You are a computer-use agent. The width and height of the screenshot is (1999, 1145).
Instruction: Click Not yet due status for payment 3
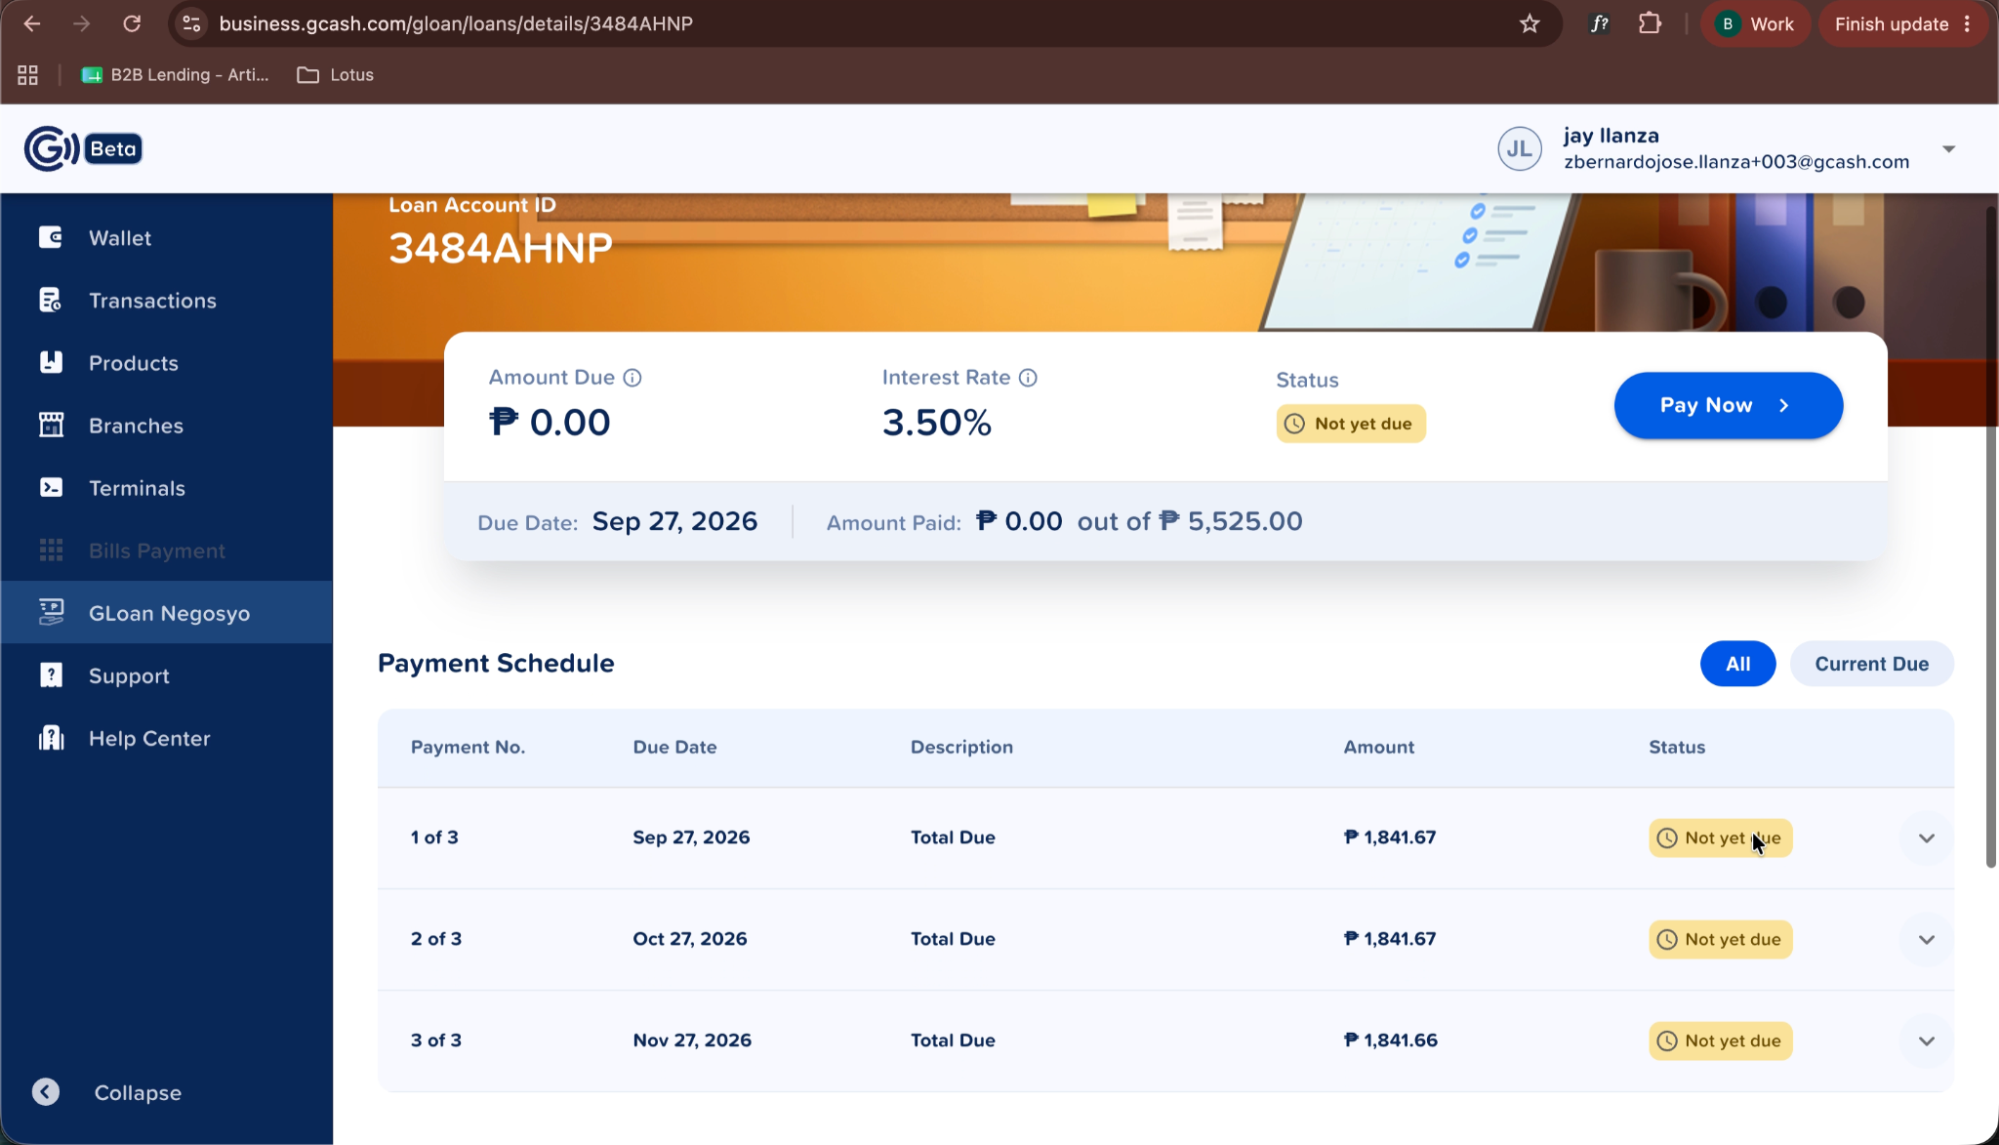point(1720,1041)
